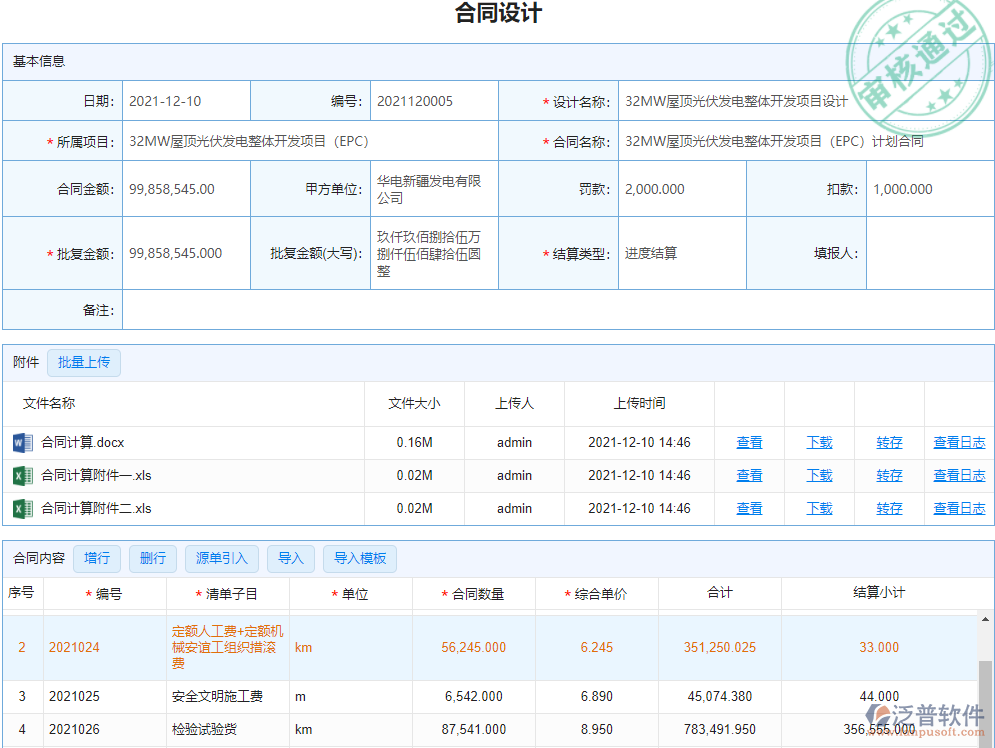Screen dimensions: 995x748
Task: Click the Excel icon beside 合同计算附件二.xls
Action: (x=24, y=508)
